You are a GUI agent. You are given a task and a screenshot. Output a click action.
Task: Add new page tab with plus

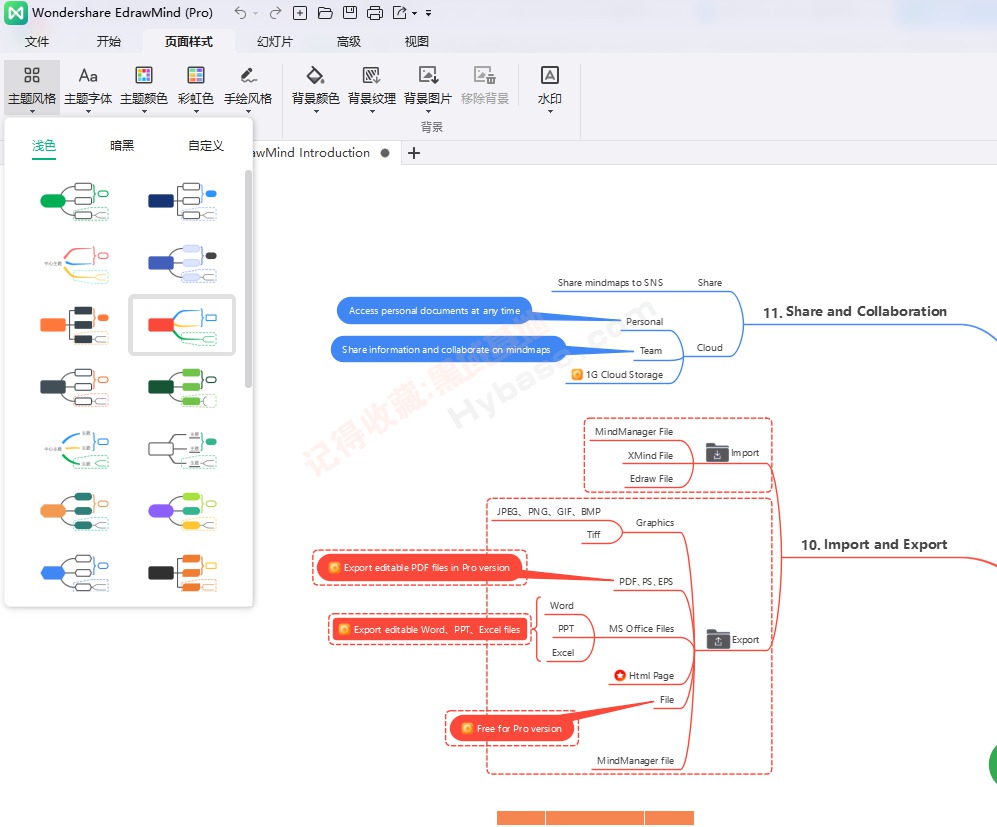414,153
